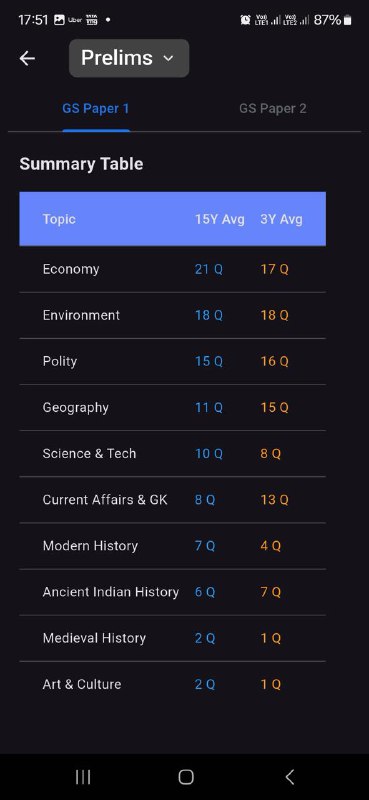The image size is (369, 800).
Task: Tap the Android recent apps icon
Action: pyautogui.click(x=83, y=777)
